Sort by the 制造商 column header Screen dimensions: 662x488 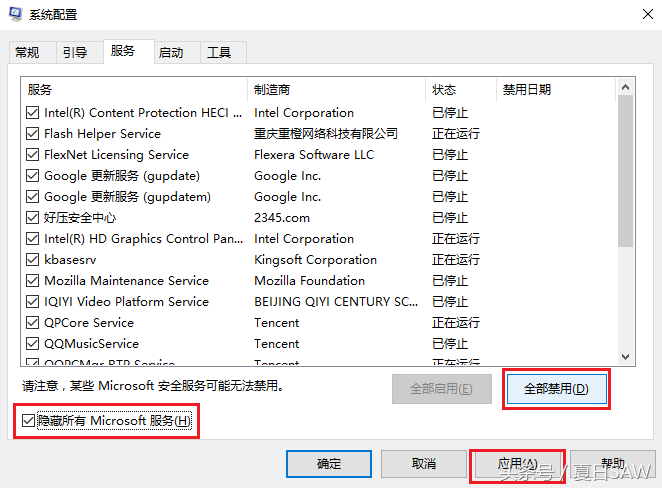(336, 89)
